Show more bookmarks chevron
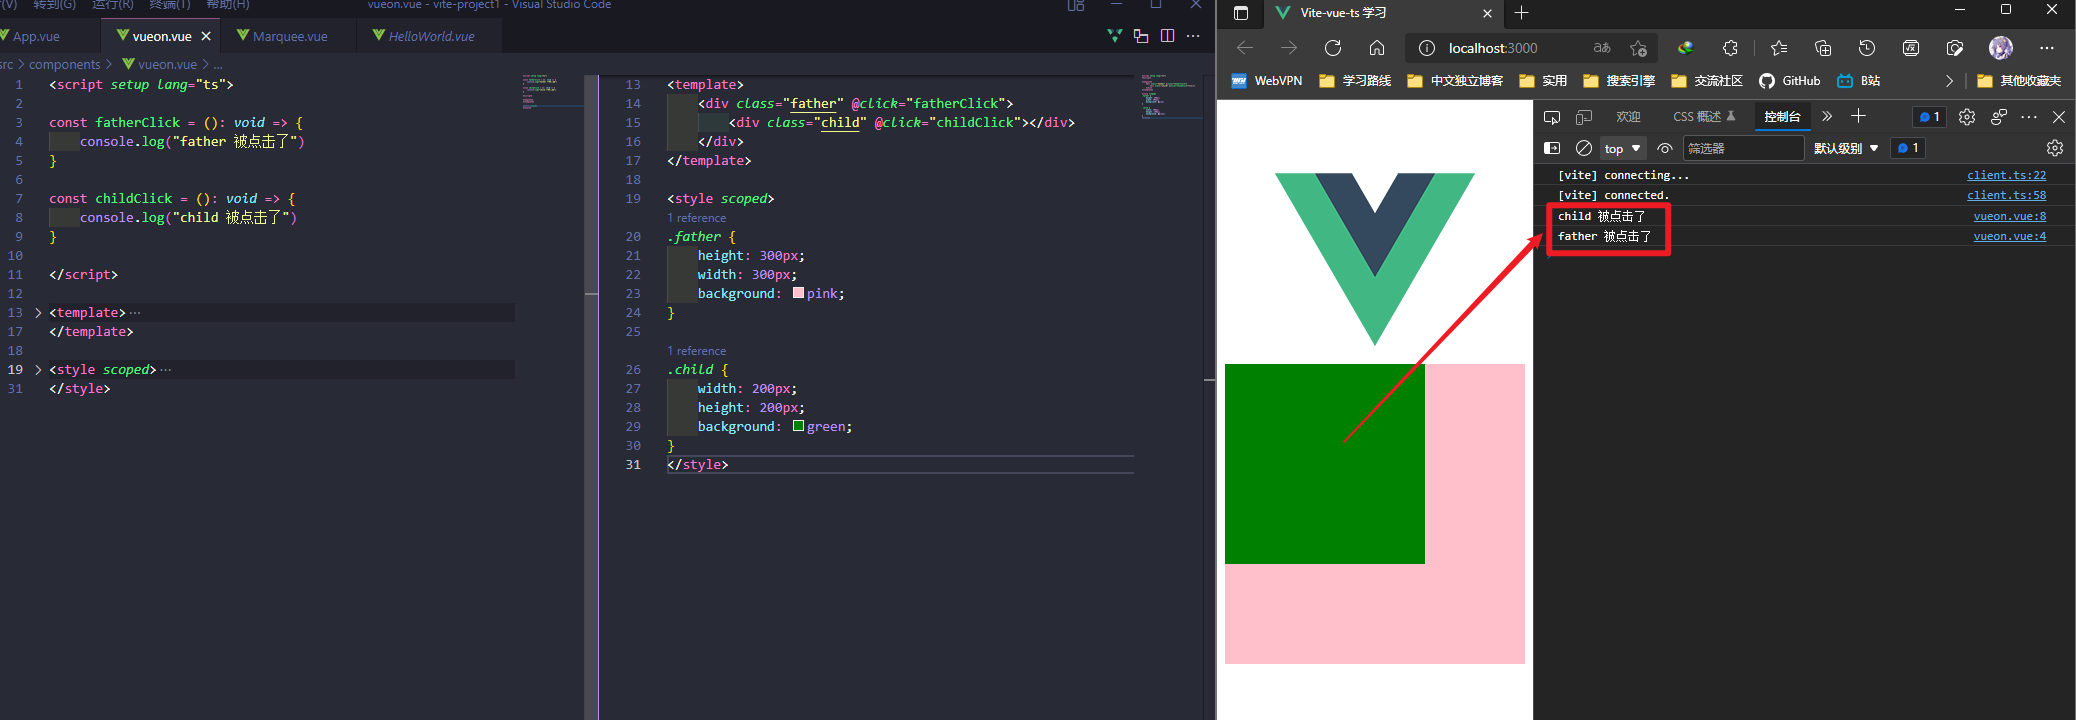This screenshot has height=720, width=2076. 1949,81
